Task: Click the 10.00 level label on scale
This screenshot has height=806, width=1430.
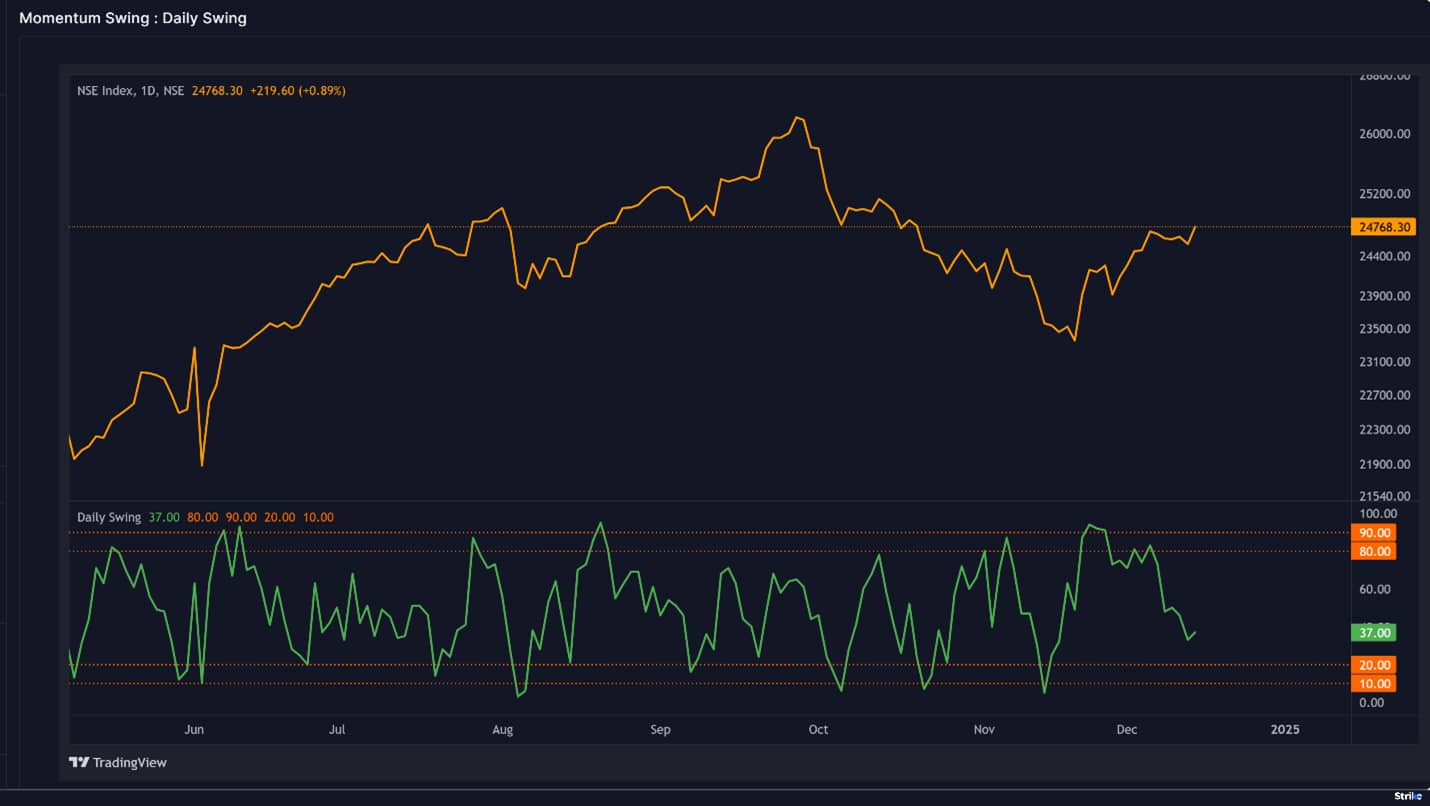Action: (x=1375, y=683)
